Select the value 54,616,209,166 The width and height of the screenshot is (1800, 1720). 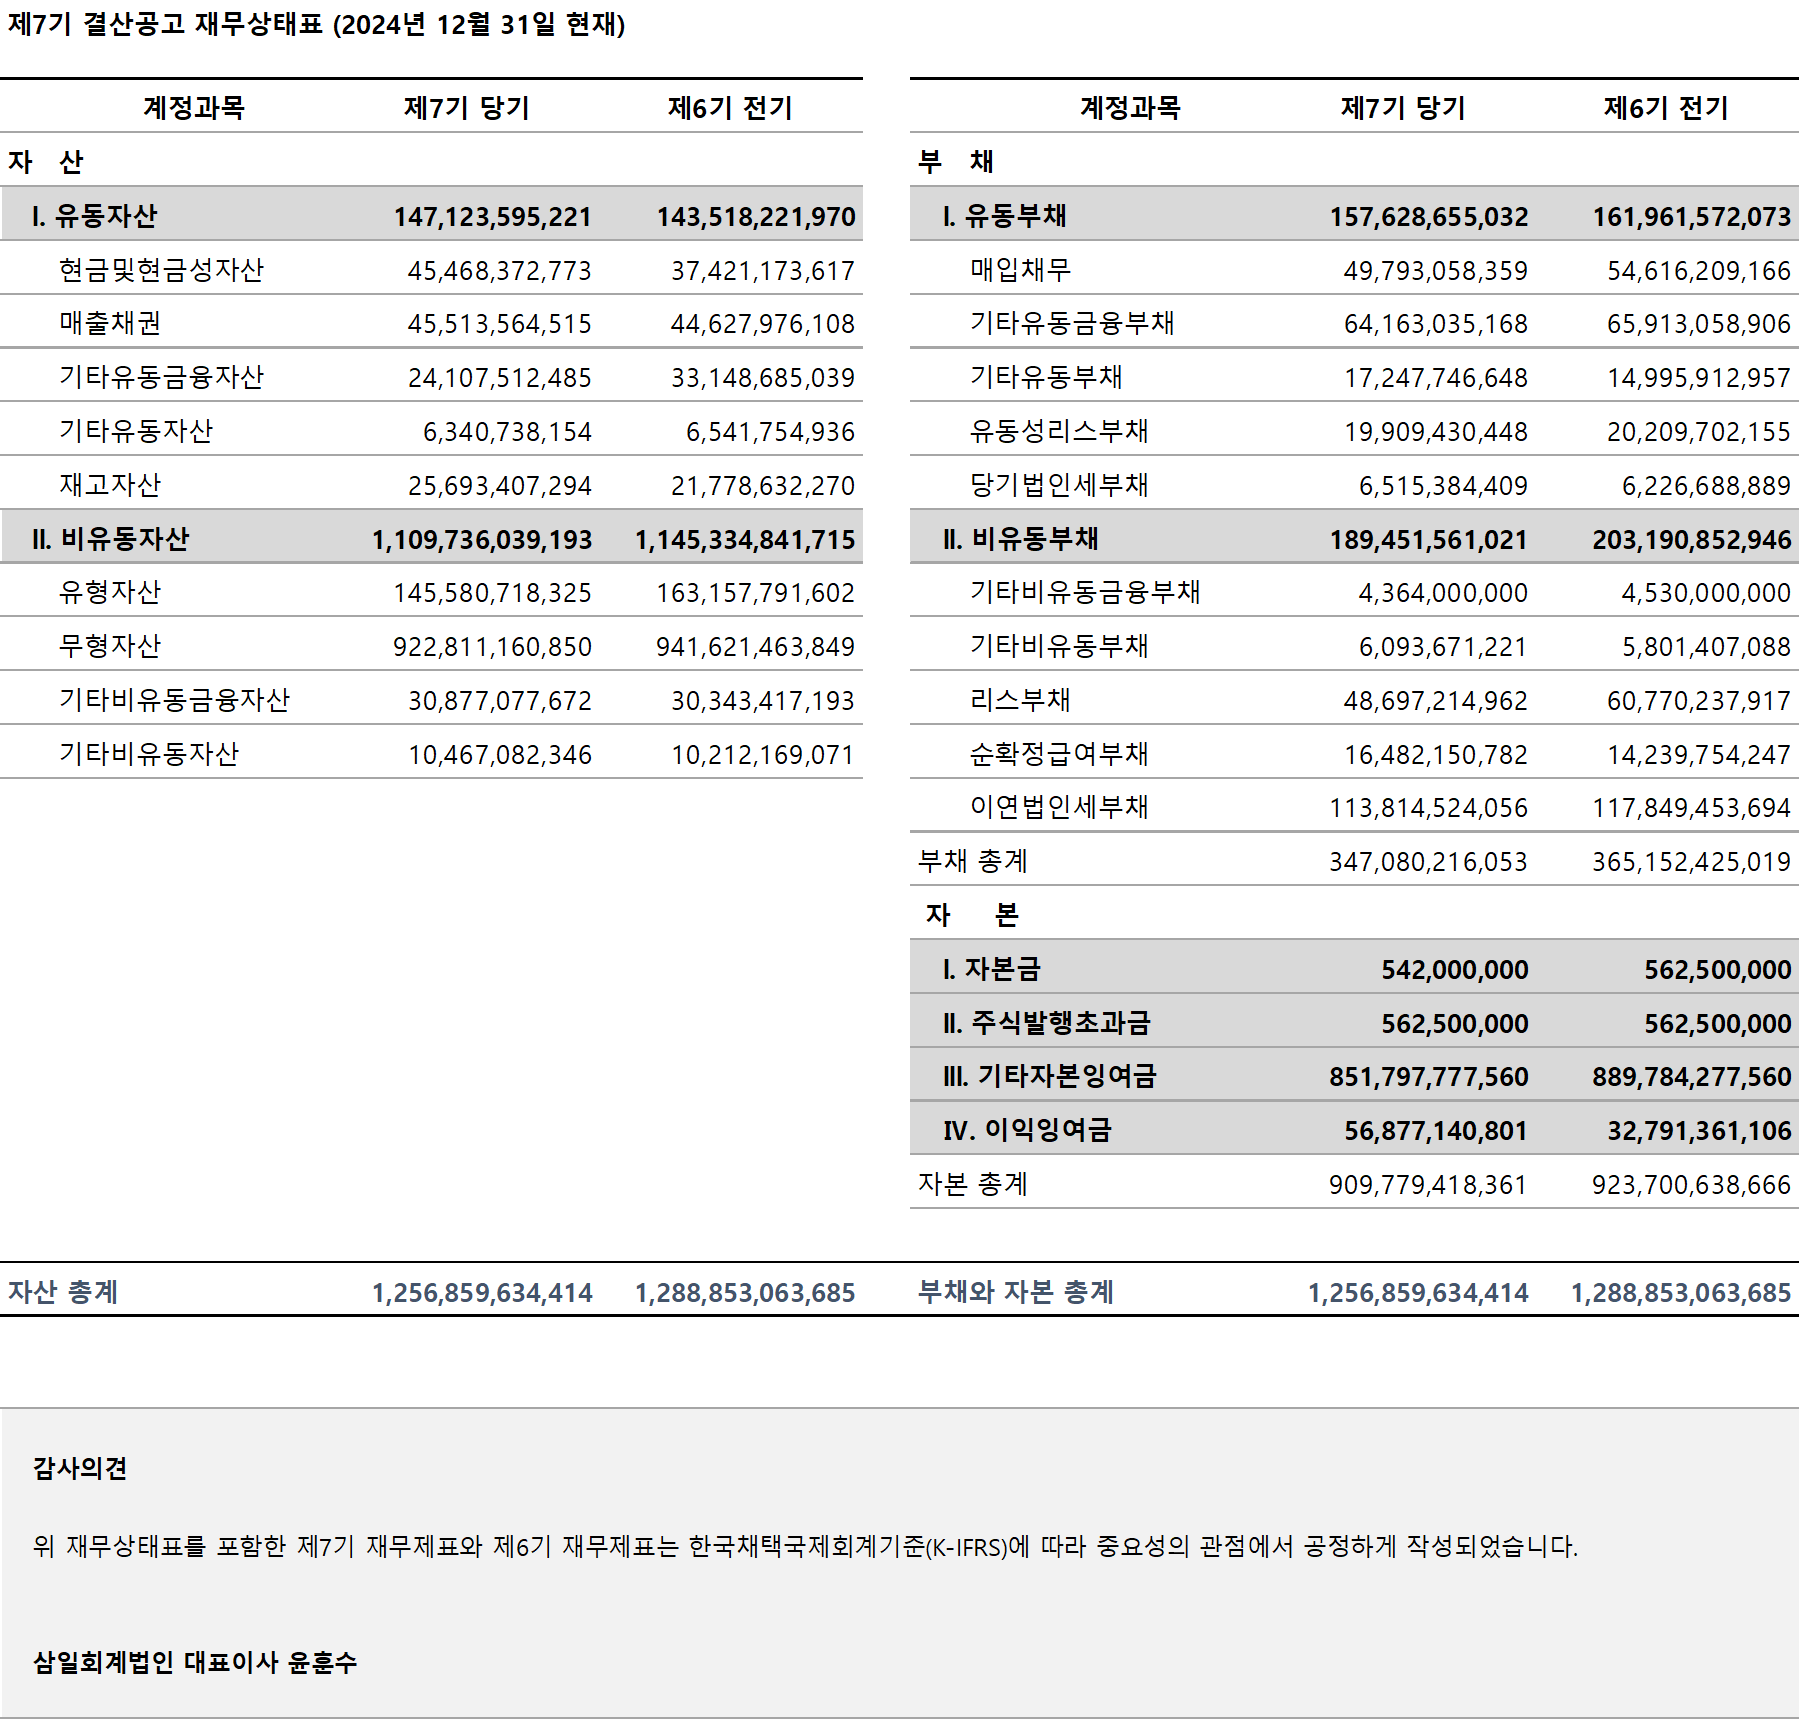coord(1699,271)
